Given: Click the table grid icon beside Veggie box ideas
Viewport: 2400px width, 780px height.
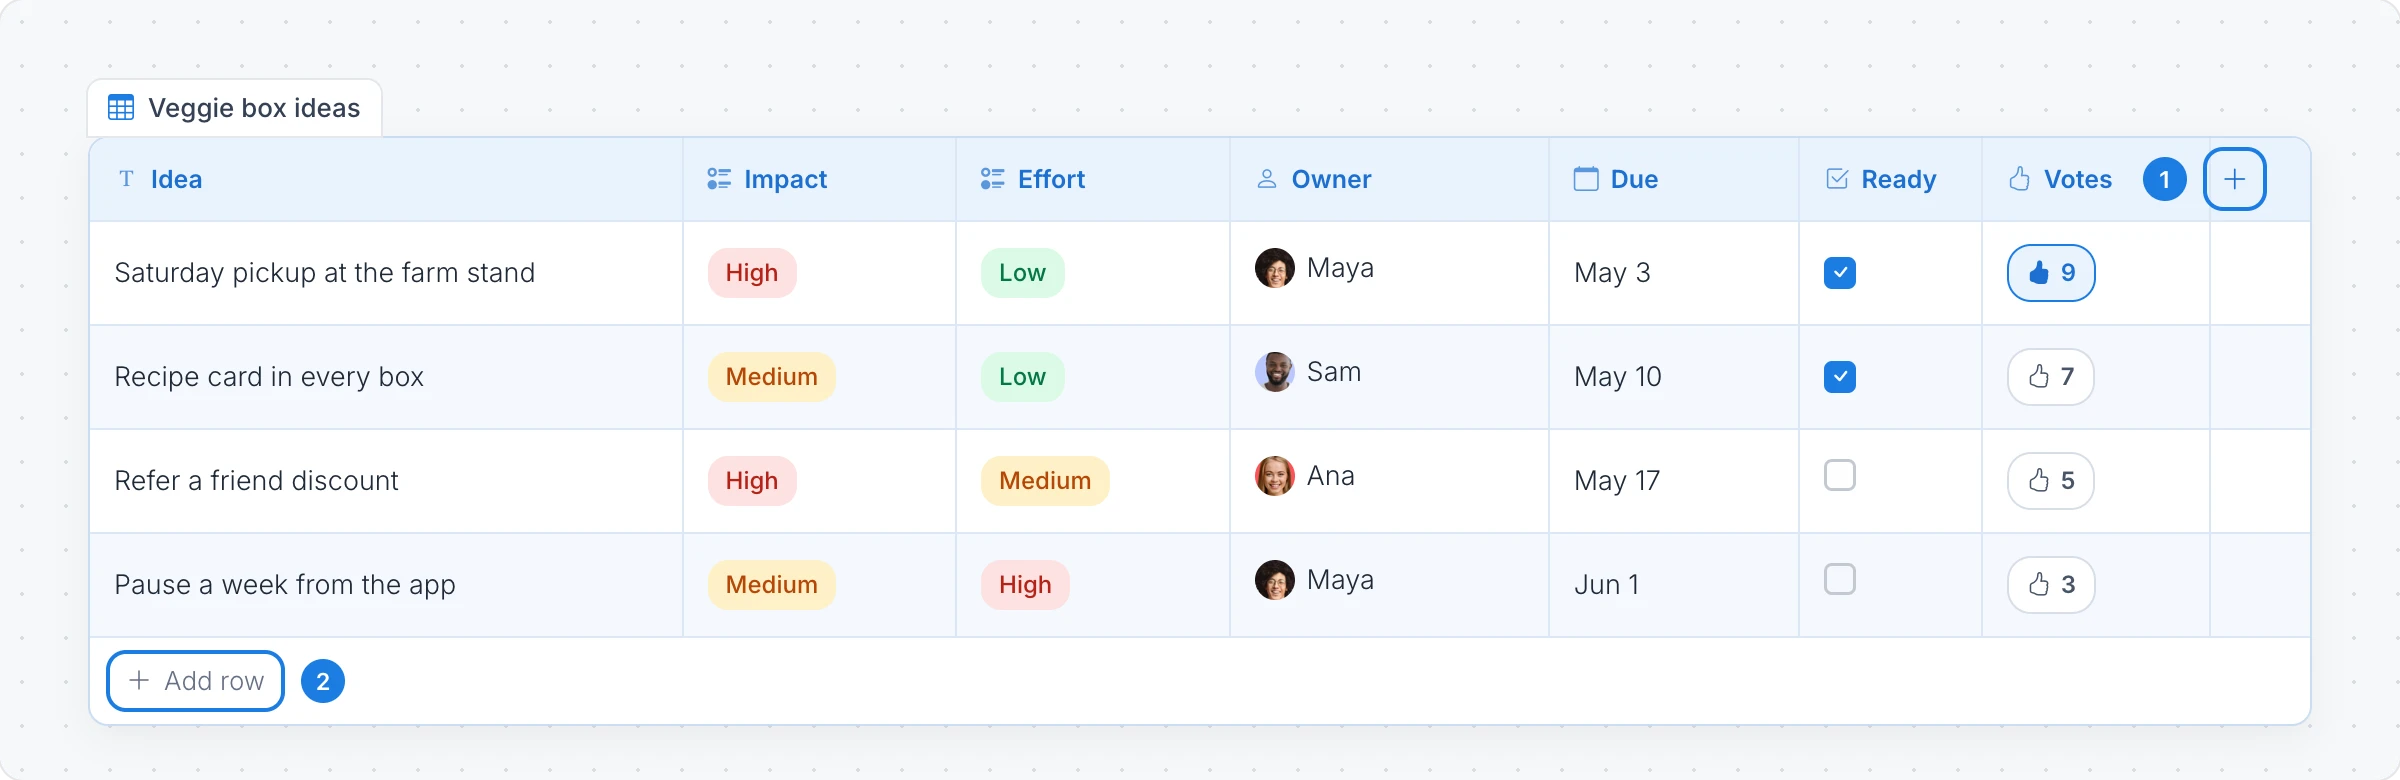Looking at the screenshot, I should pyautogui.click(x=121, y=108).
